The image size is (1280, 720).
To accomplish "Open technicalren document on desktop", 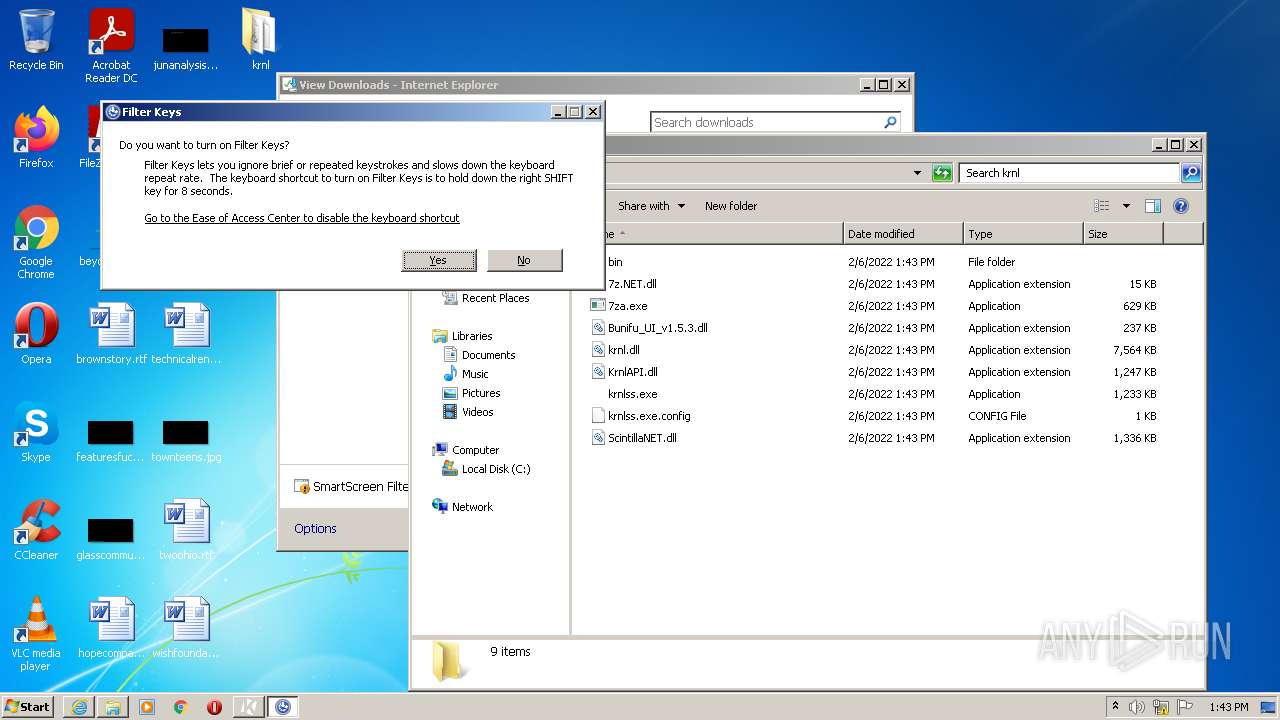I will click(186, 334).
